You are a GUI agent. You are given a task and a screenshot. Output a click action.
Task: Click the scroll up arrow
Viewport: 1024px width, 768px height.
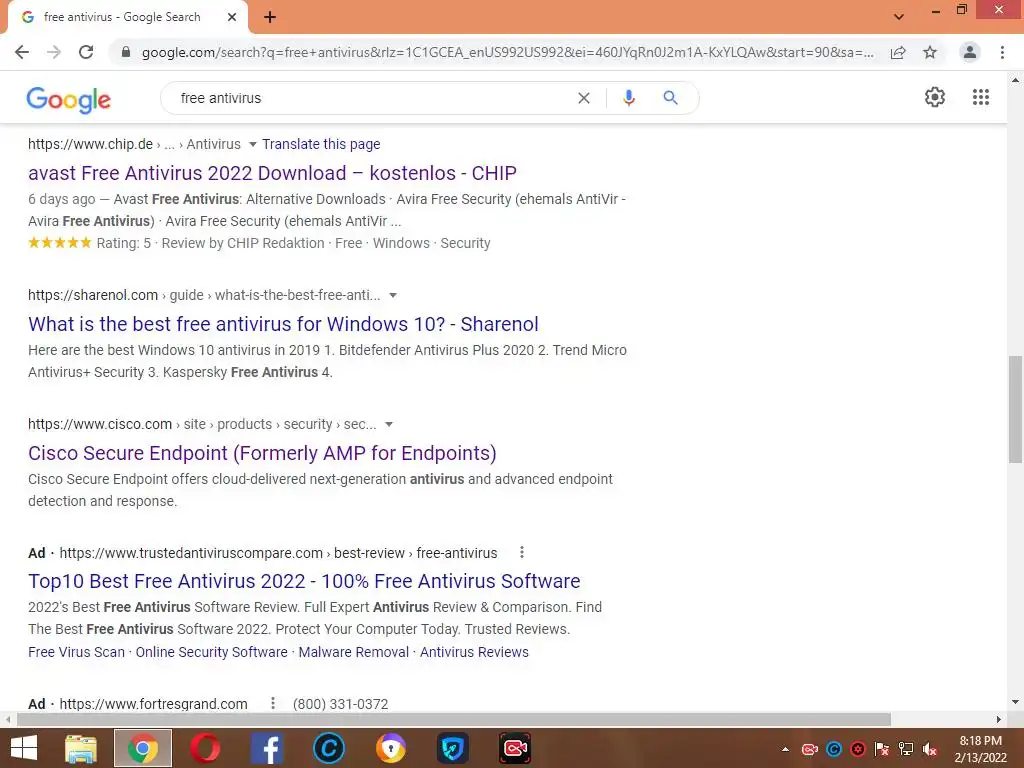coord(1015,80)
